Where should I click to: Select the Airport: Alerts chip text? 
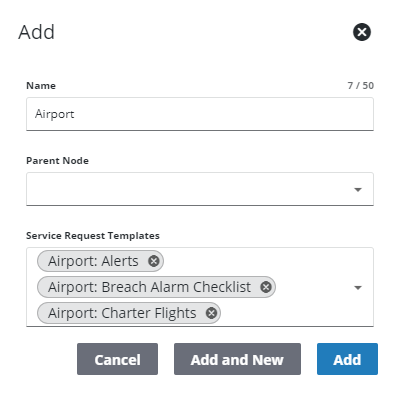[x=93, y=261]
